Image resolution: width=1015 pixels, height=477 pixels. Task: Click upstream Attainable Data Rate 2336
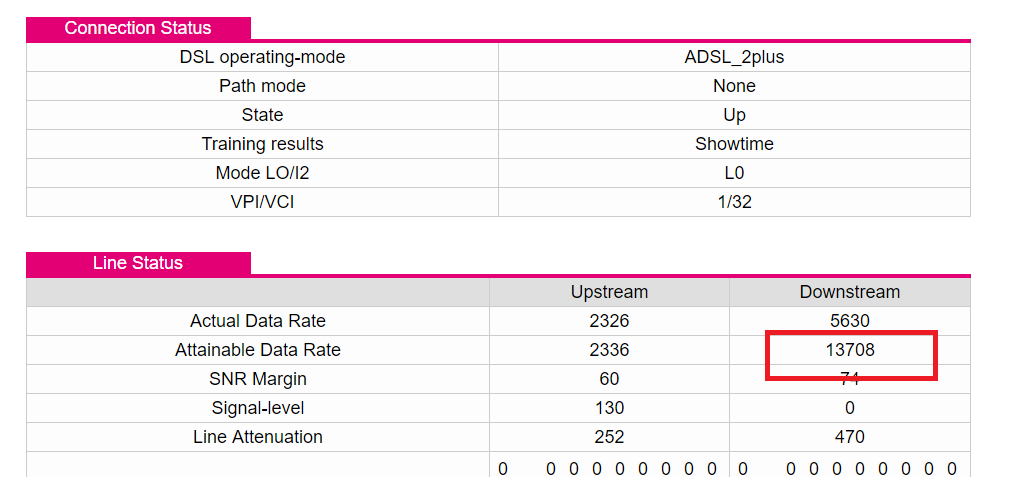click(x=609, y=350)
